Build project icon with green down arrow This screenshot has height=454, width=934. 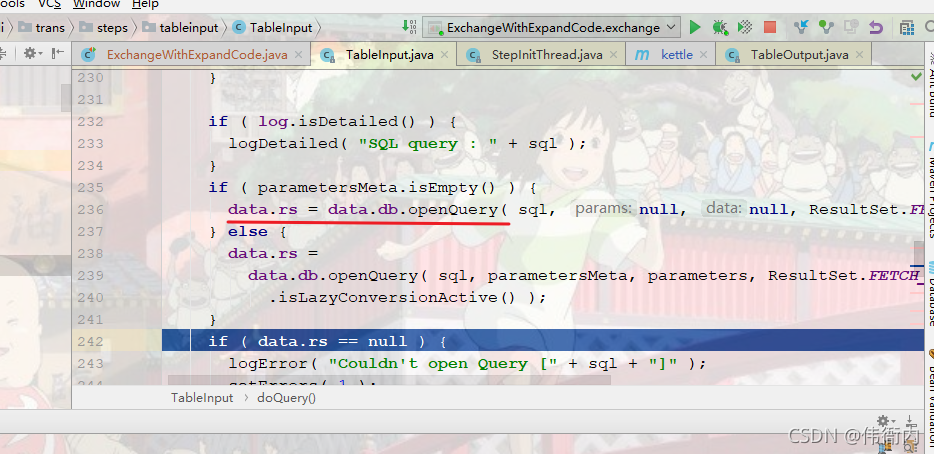[410, 26]
